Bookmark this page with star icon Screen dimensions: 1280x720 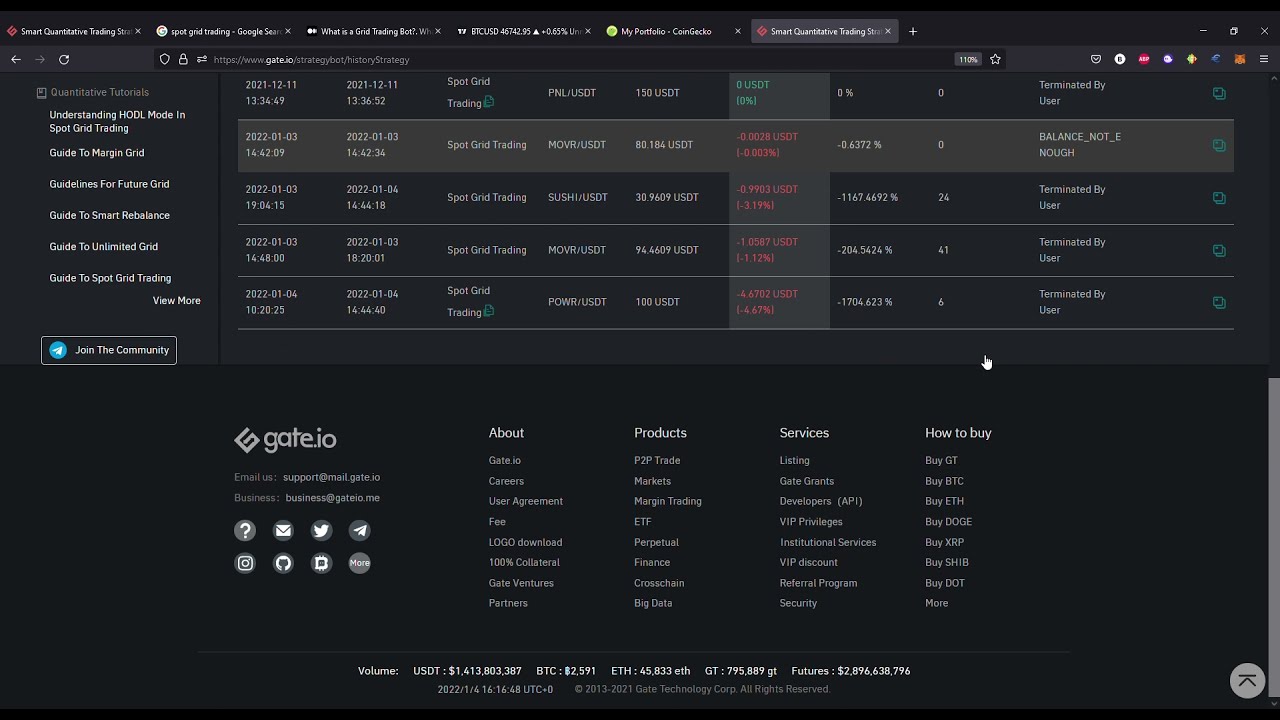point(995,59)
